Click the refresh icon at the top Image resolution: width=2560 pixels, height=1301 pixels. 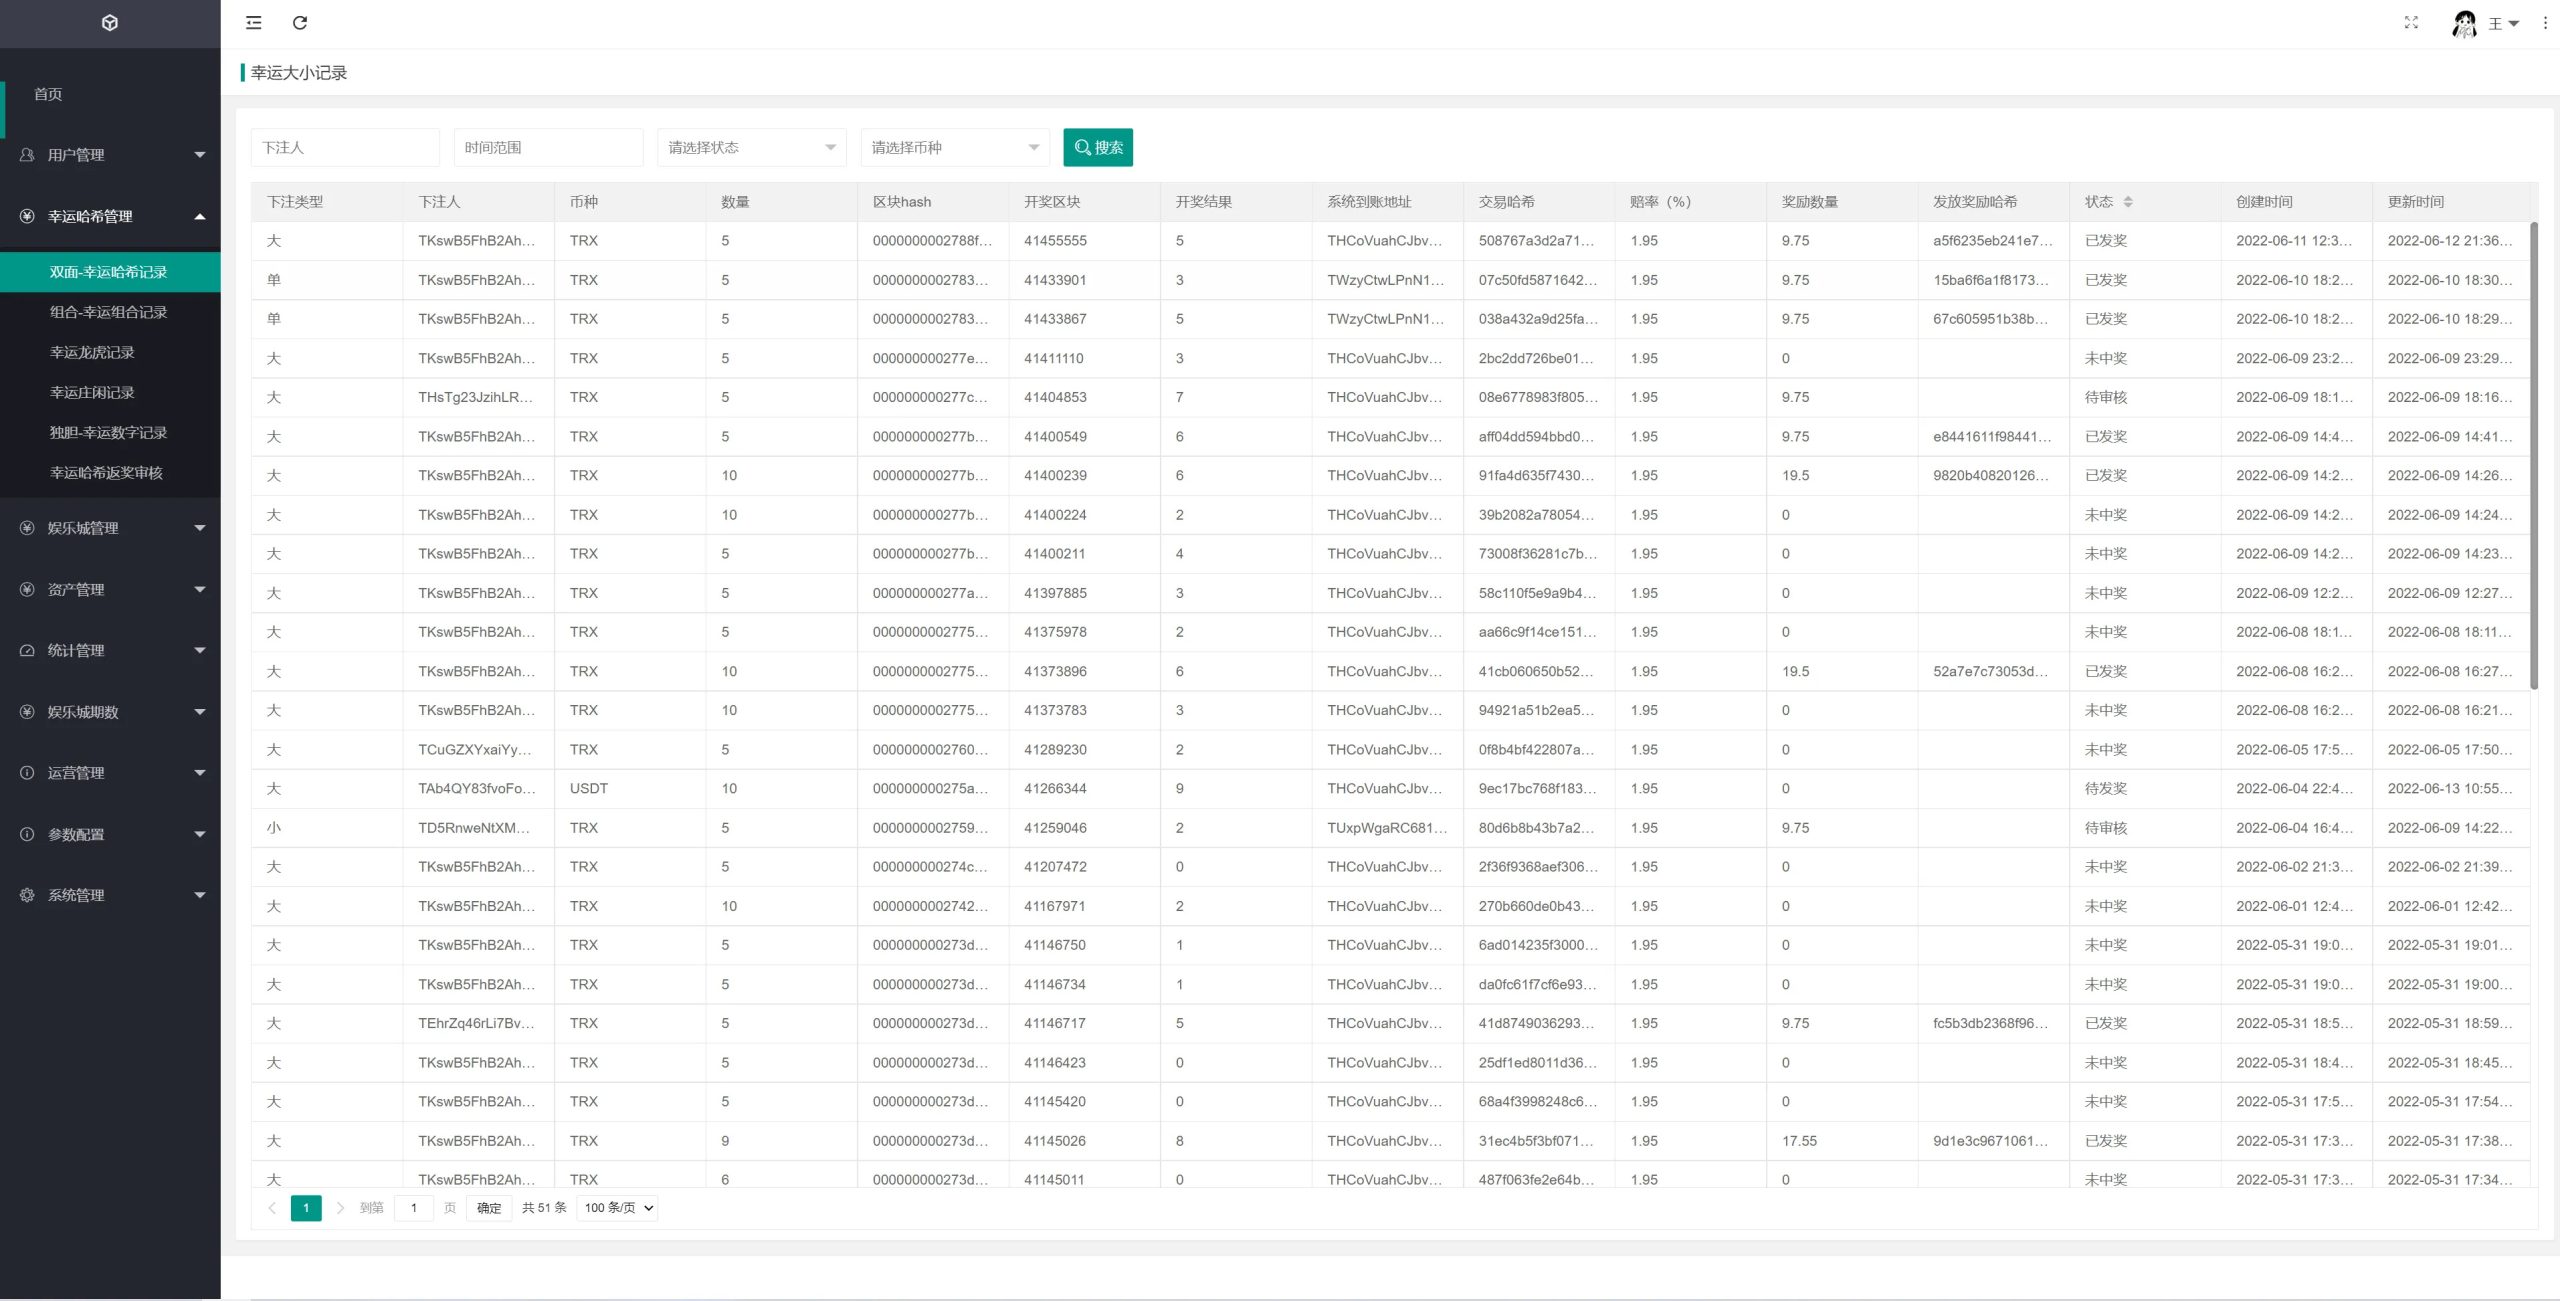click(299, 23)
